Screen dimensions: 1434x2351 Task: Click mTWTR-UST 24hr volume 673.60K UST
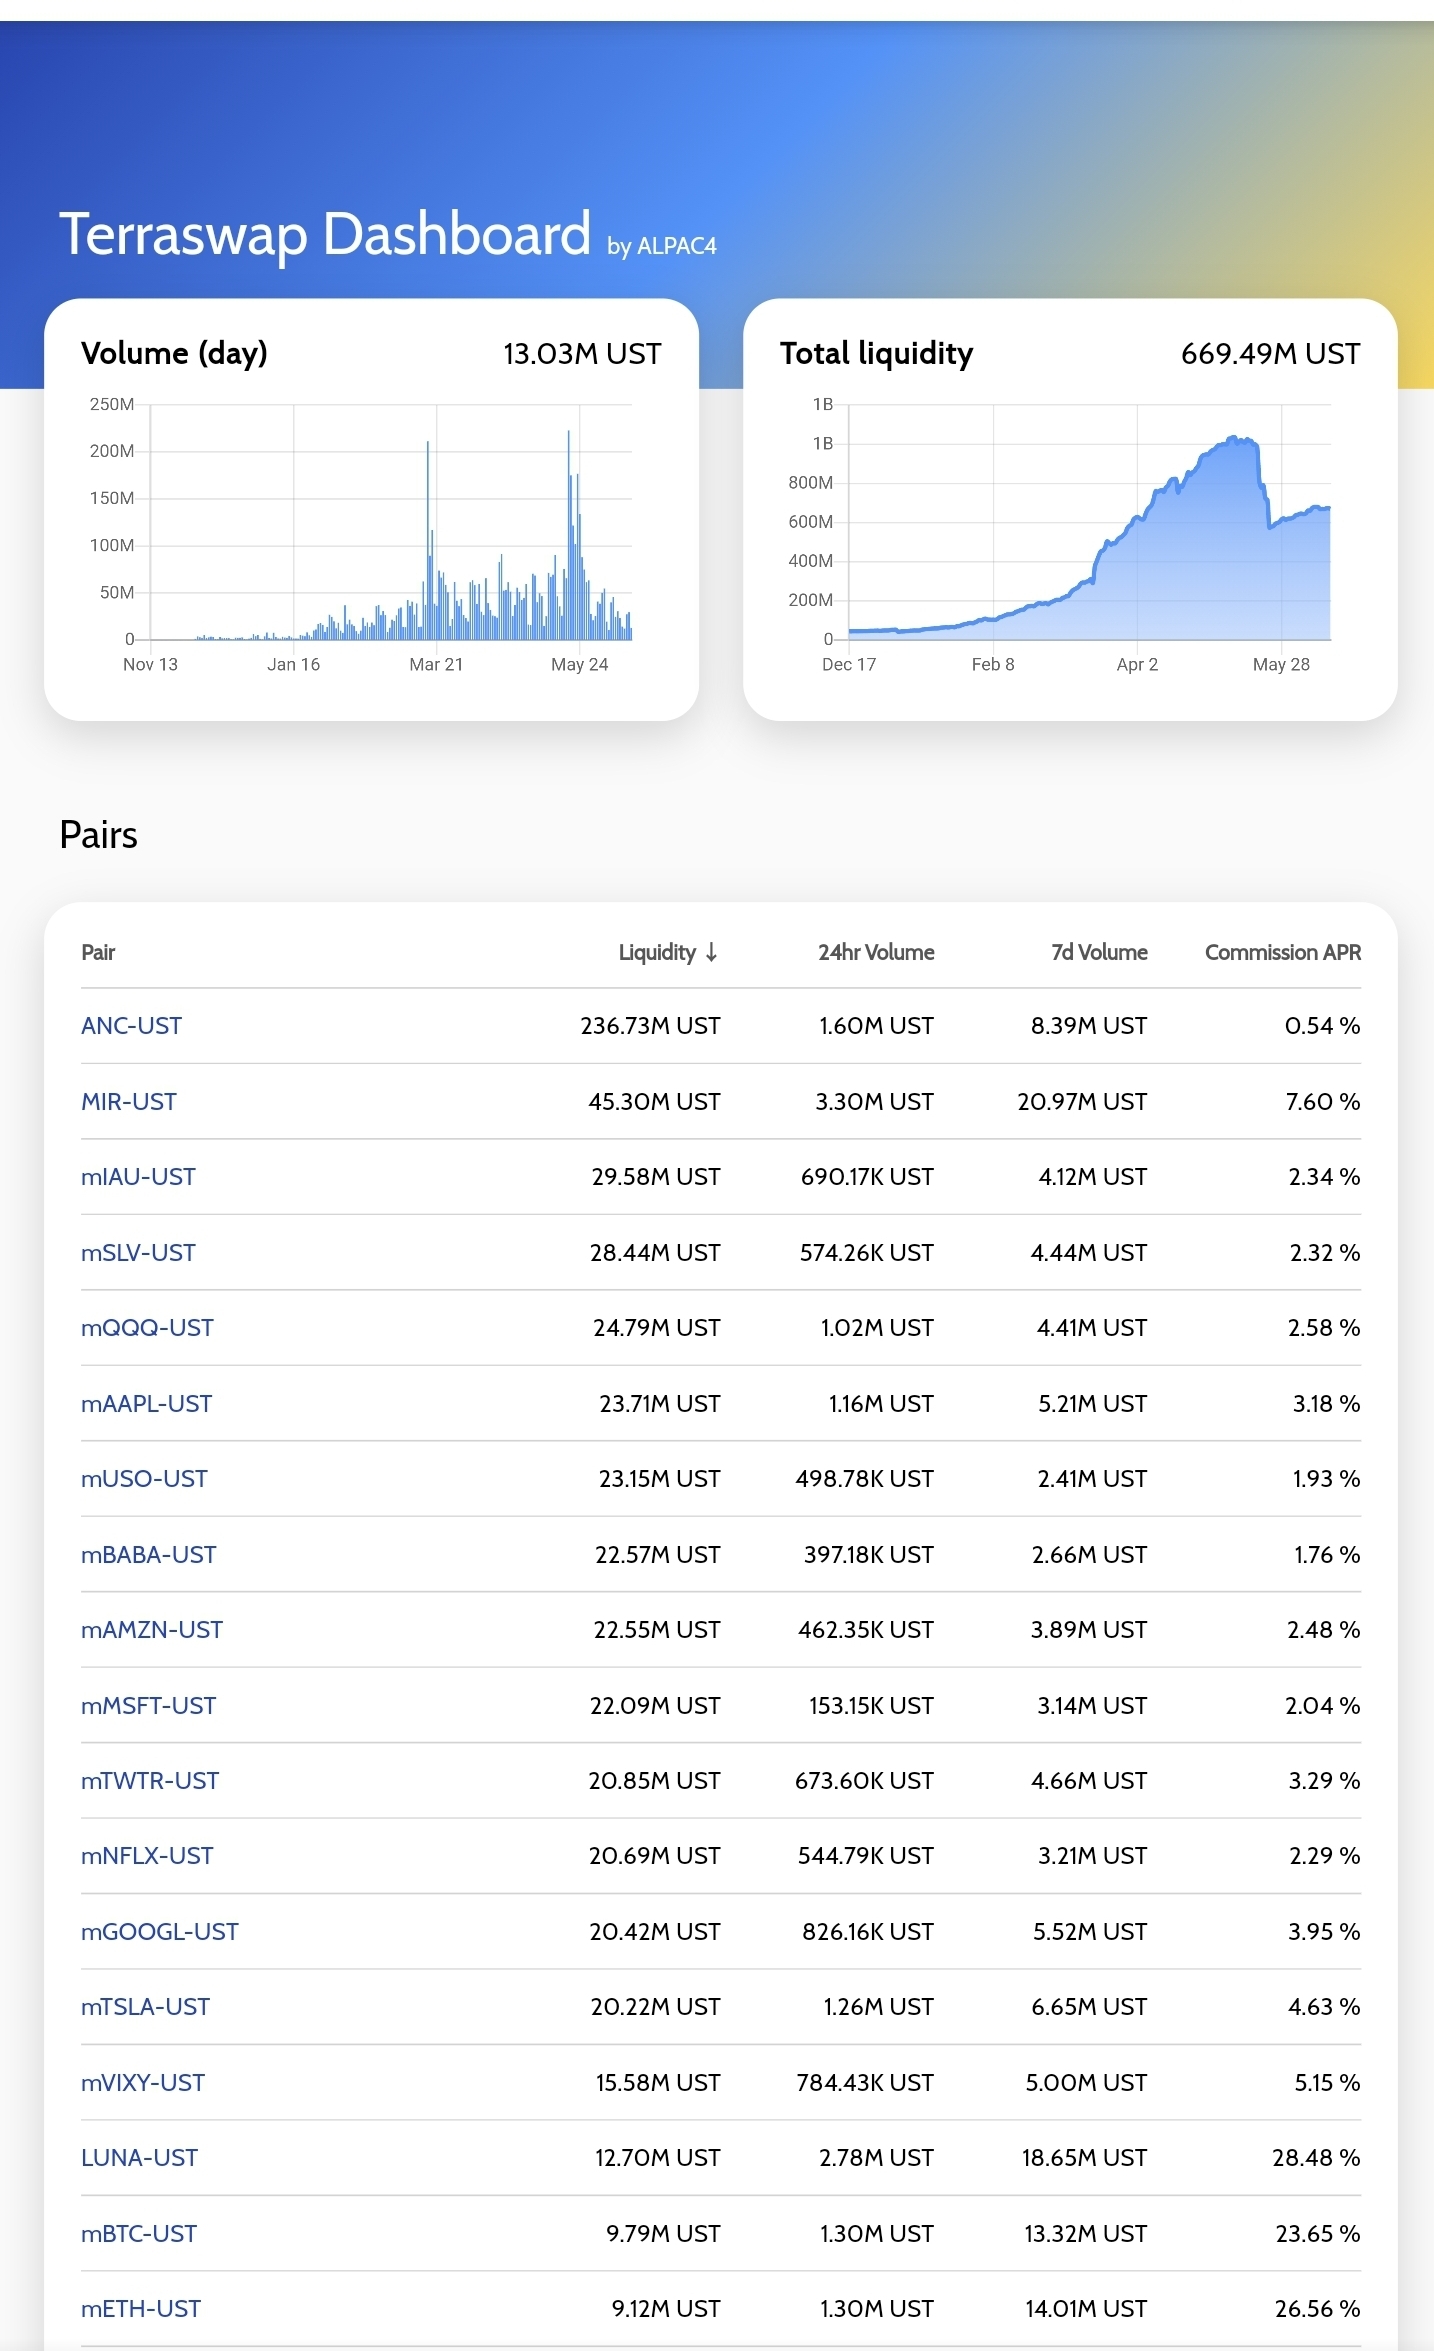(864, 1781)
